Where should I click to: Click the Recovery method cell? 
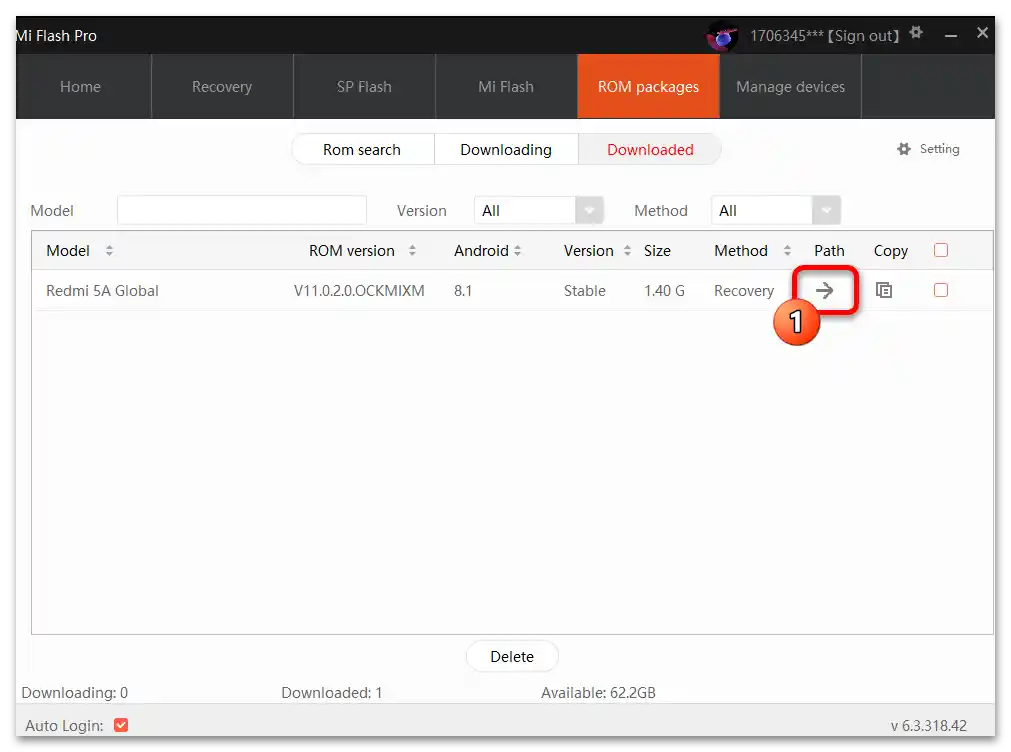pyautogui.click(x=743, y=291)
